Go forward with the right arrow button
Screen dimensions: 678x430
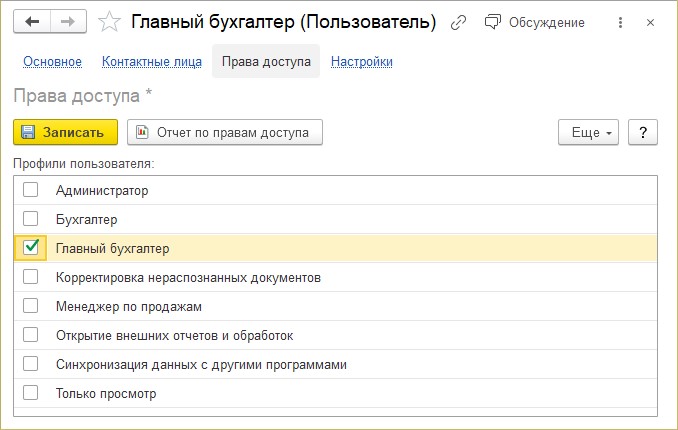[x=68, y=22]
